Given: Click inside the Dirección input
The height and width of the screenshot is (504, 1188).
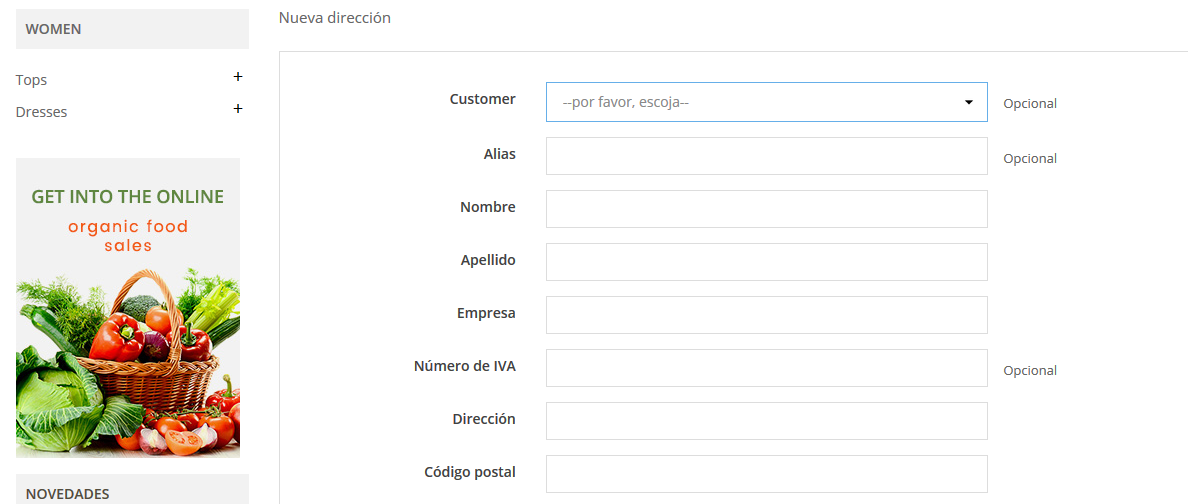Looking at the screenshot, I should [x=766, y=421].
